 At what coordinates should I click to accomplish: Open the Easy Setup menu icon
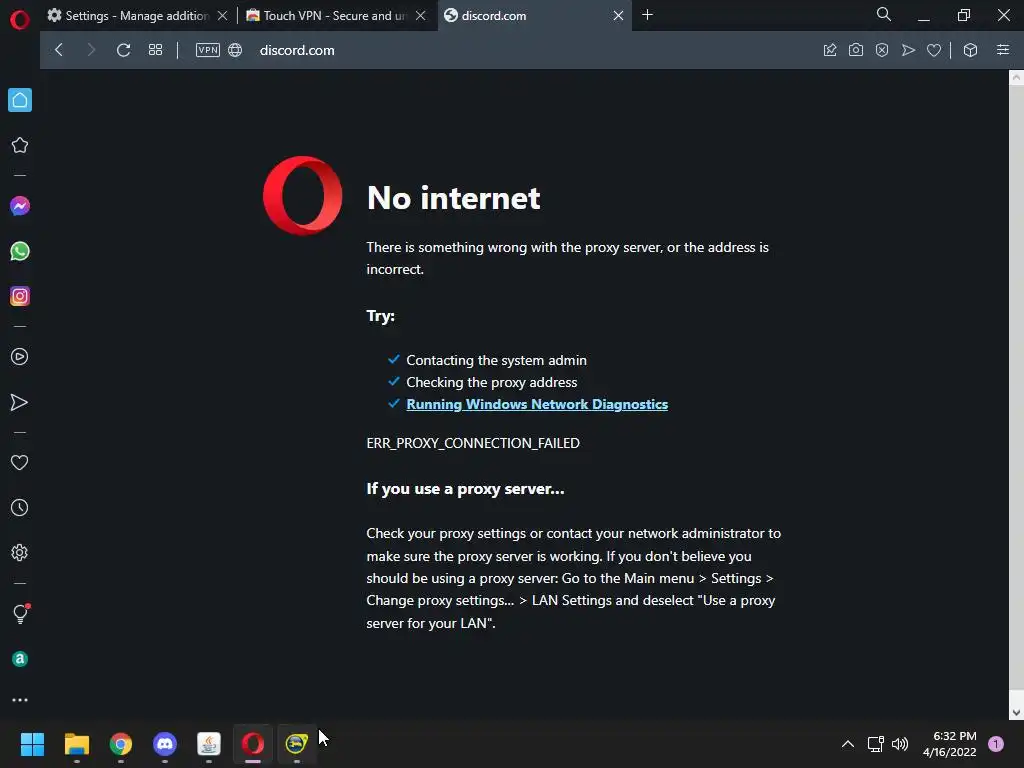[1003, 50]
